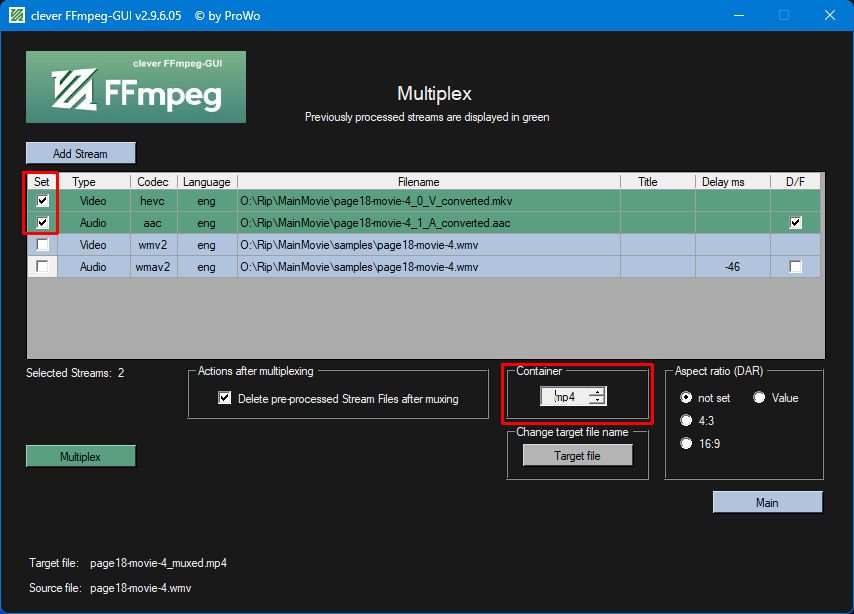Click the Codec column header
854x614 pixels.
(153, 181)
